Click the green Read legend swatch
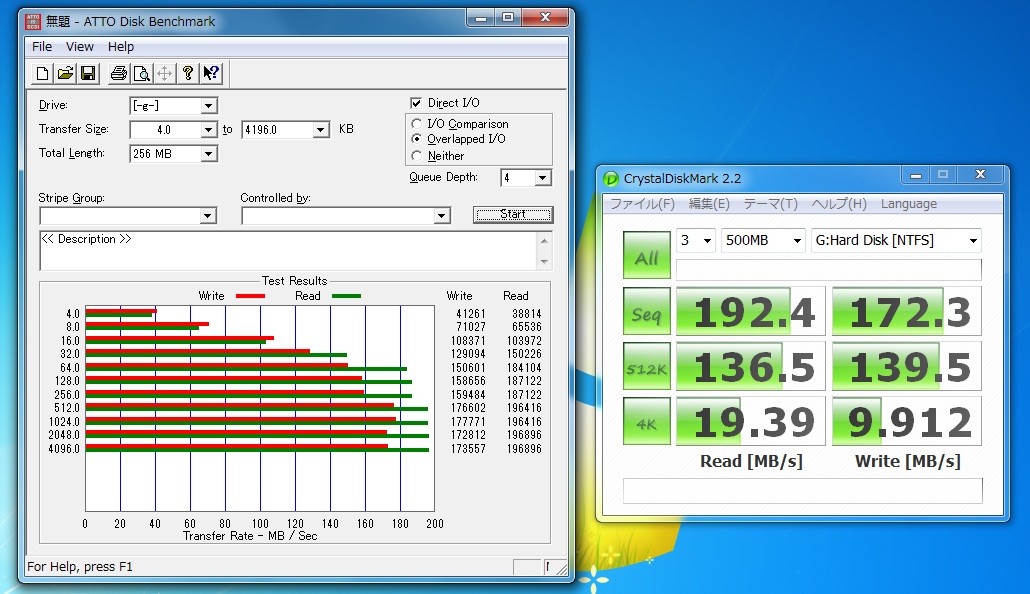The width and height of the screenshot is (1030, 594). (x=346, y=296)
